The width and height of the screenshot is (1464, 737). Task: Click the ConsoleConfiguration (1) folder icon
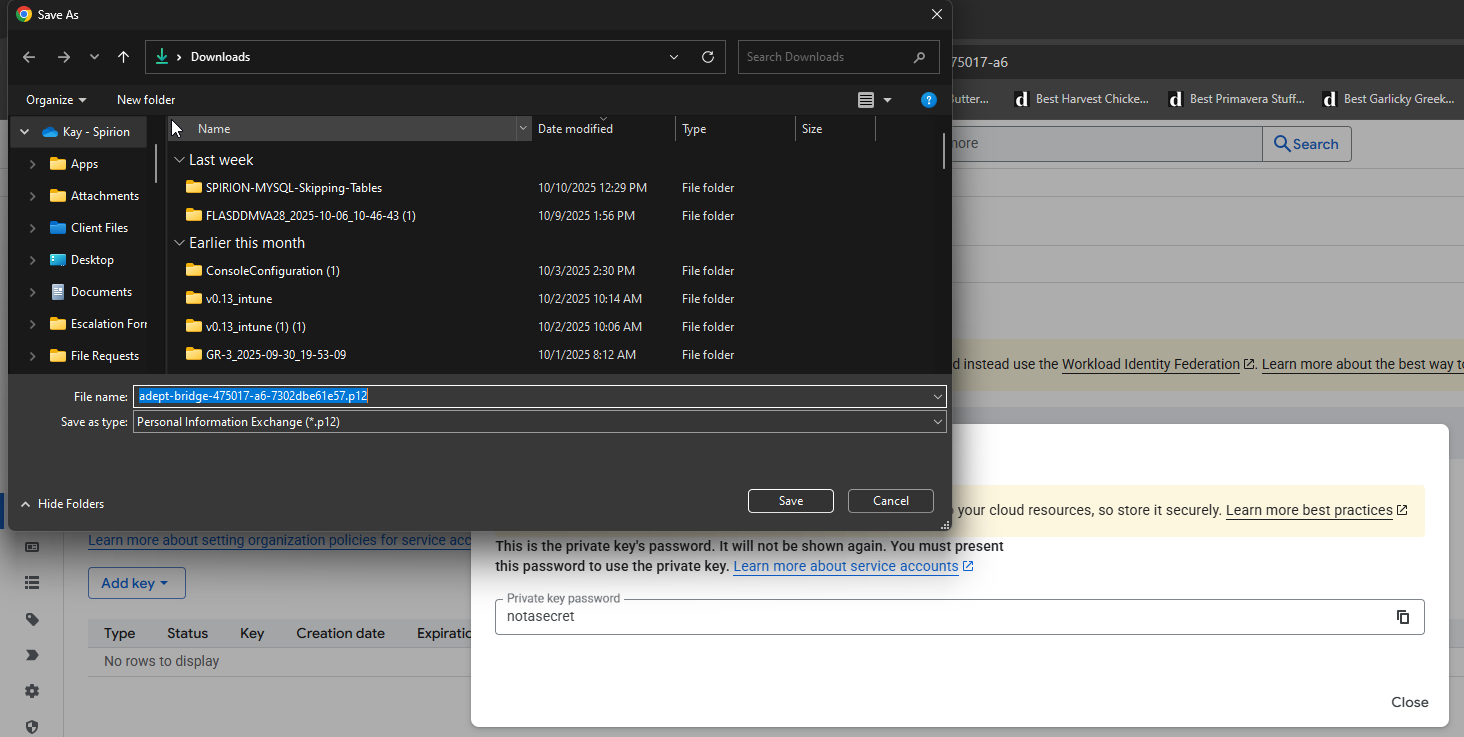pyautogui.click(x=194, y=270)
